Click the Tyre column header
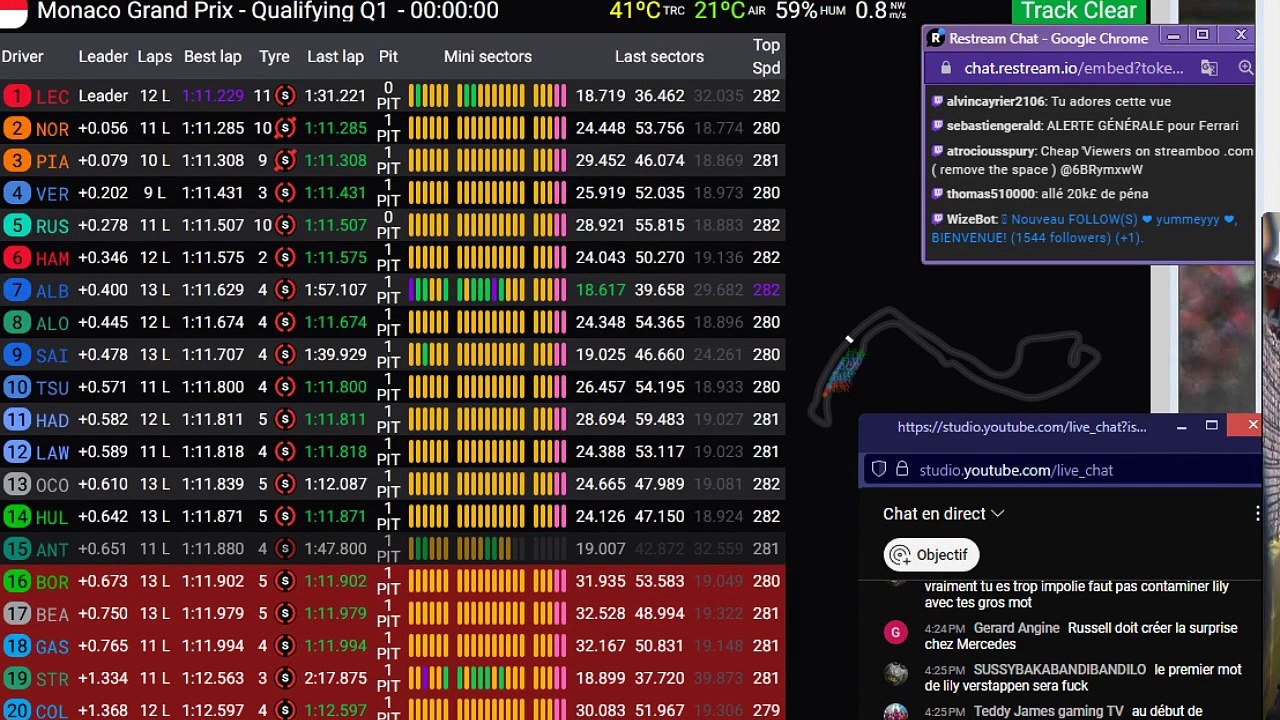 tap(274, 57)
